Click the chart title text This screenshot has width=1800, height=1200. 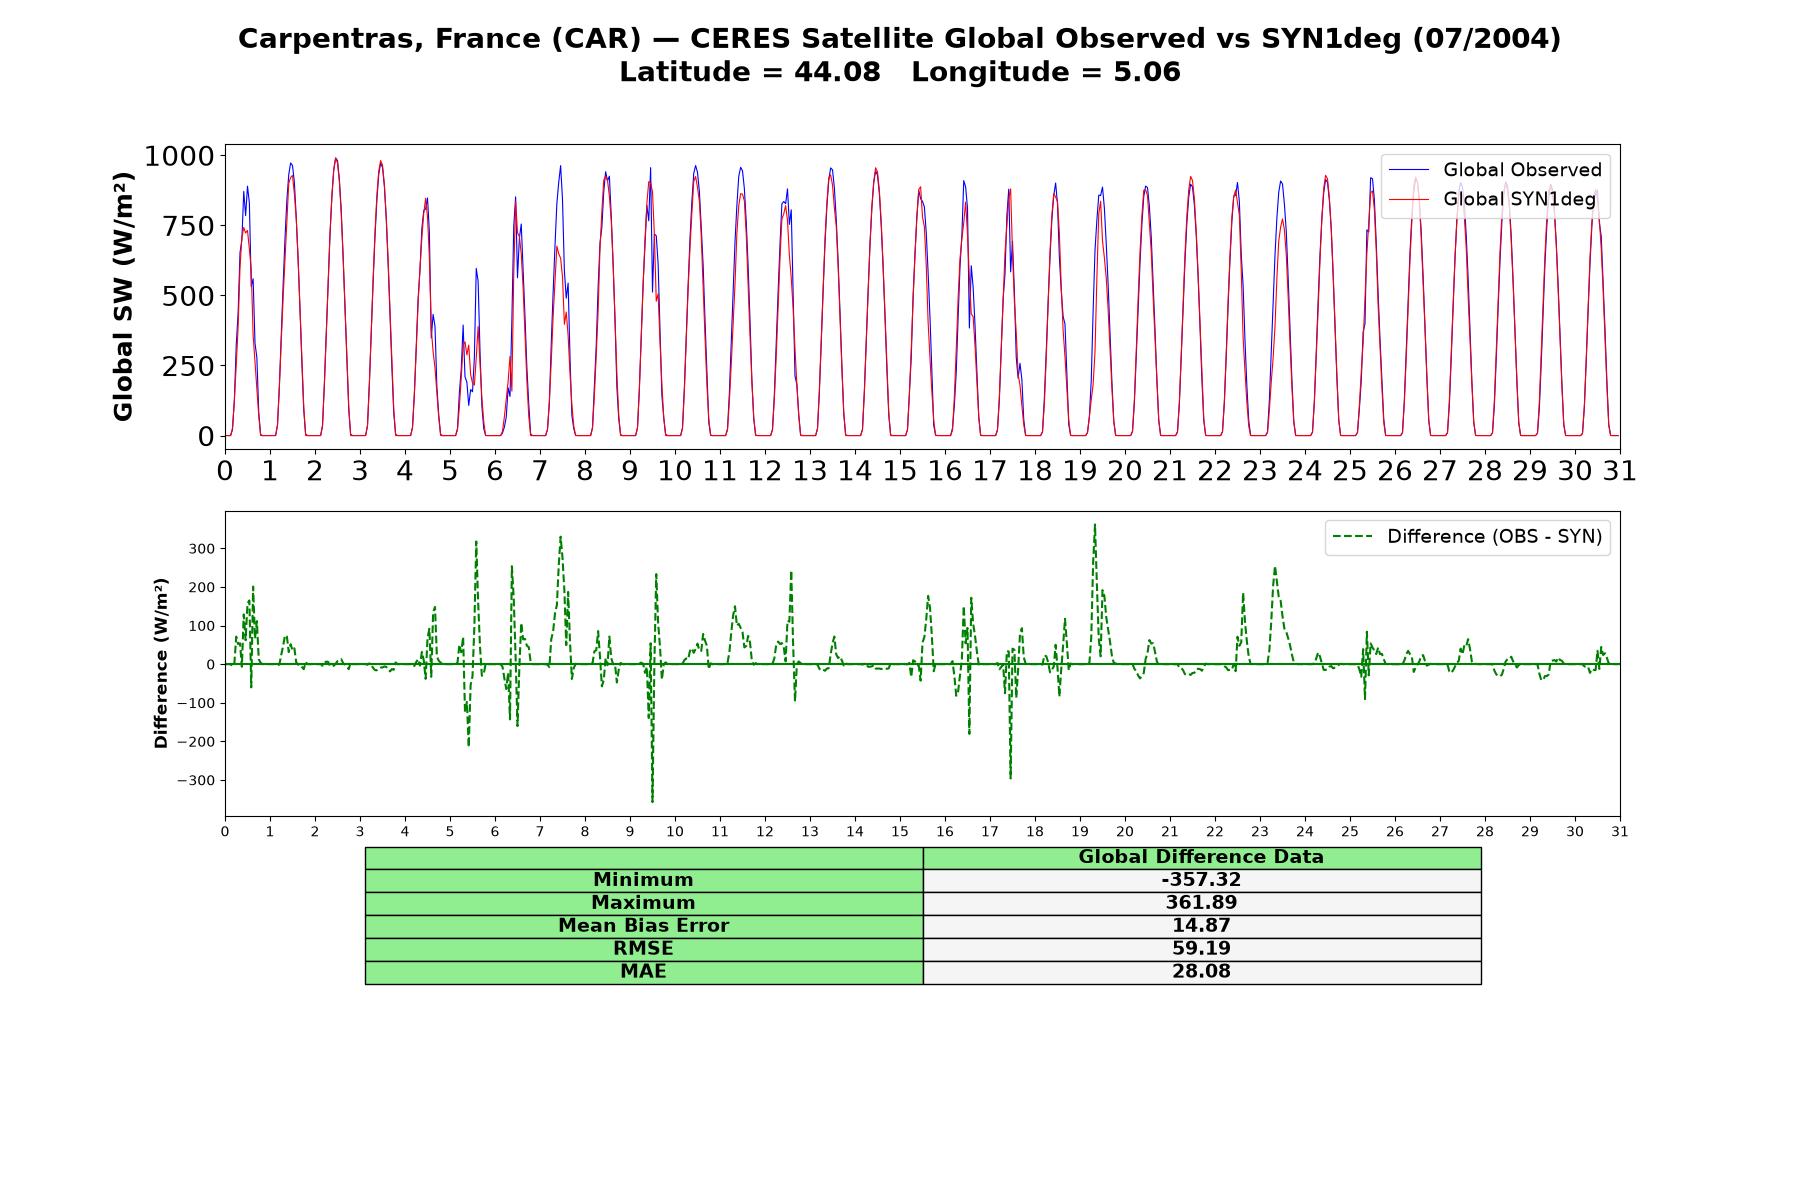(x=899, y=38)
